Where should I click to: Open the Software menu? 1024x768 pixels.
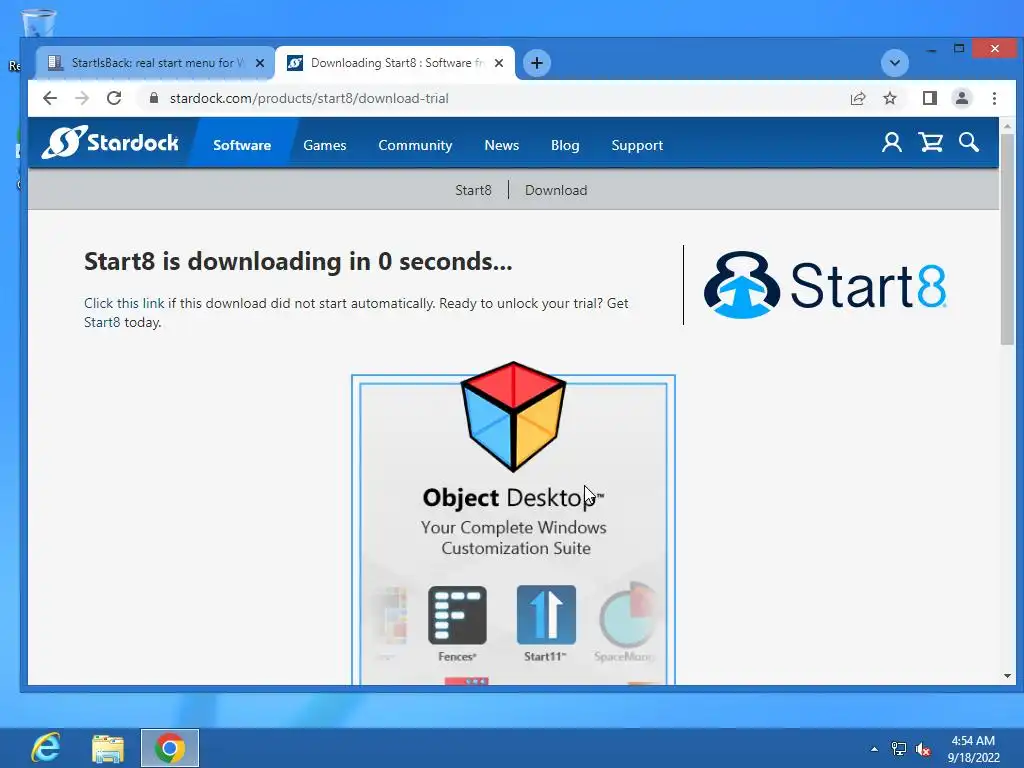tap(242, 145)
